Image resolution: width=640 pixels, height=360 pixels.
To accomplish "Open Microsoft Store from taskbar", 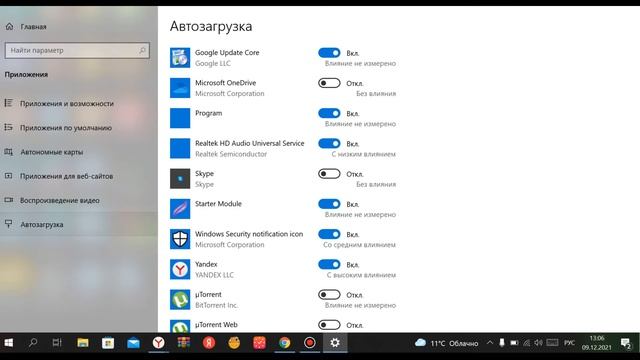I will [108, 343].
